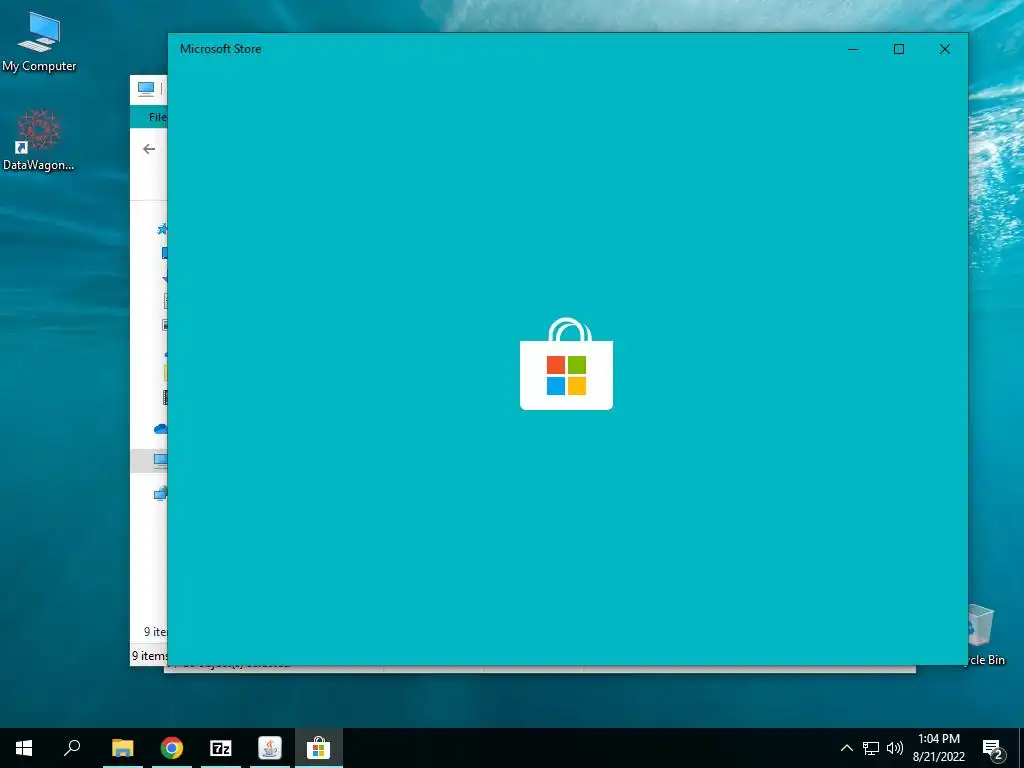Viewport: 1024px width, 768px height.
Task: Open the Windows Start menu
Action: [24, 748]
